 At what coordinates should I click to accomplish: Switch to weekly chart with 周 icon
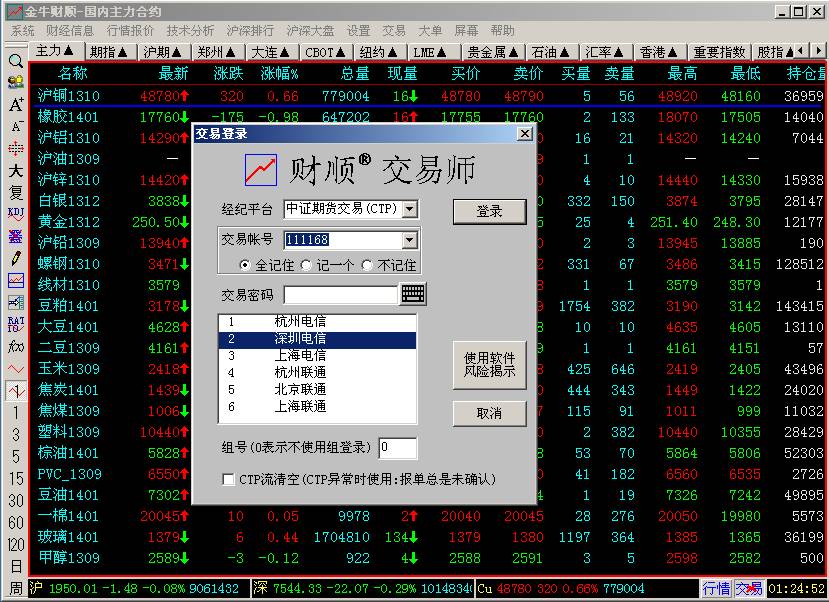point(16,588)
